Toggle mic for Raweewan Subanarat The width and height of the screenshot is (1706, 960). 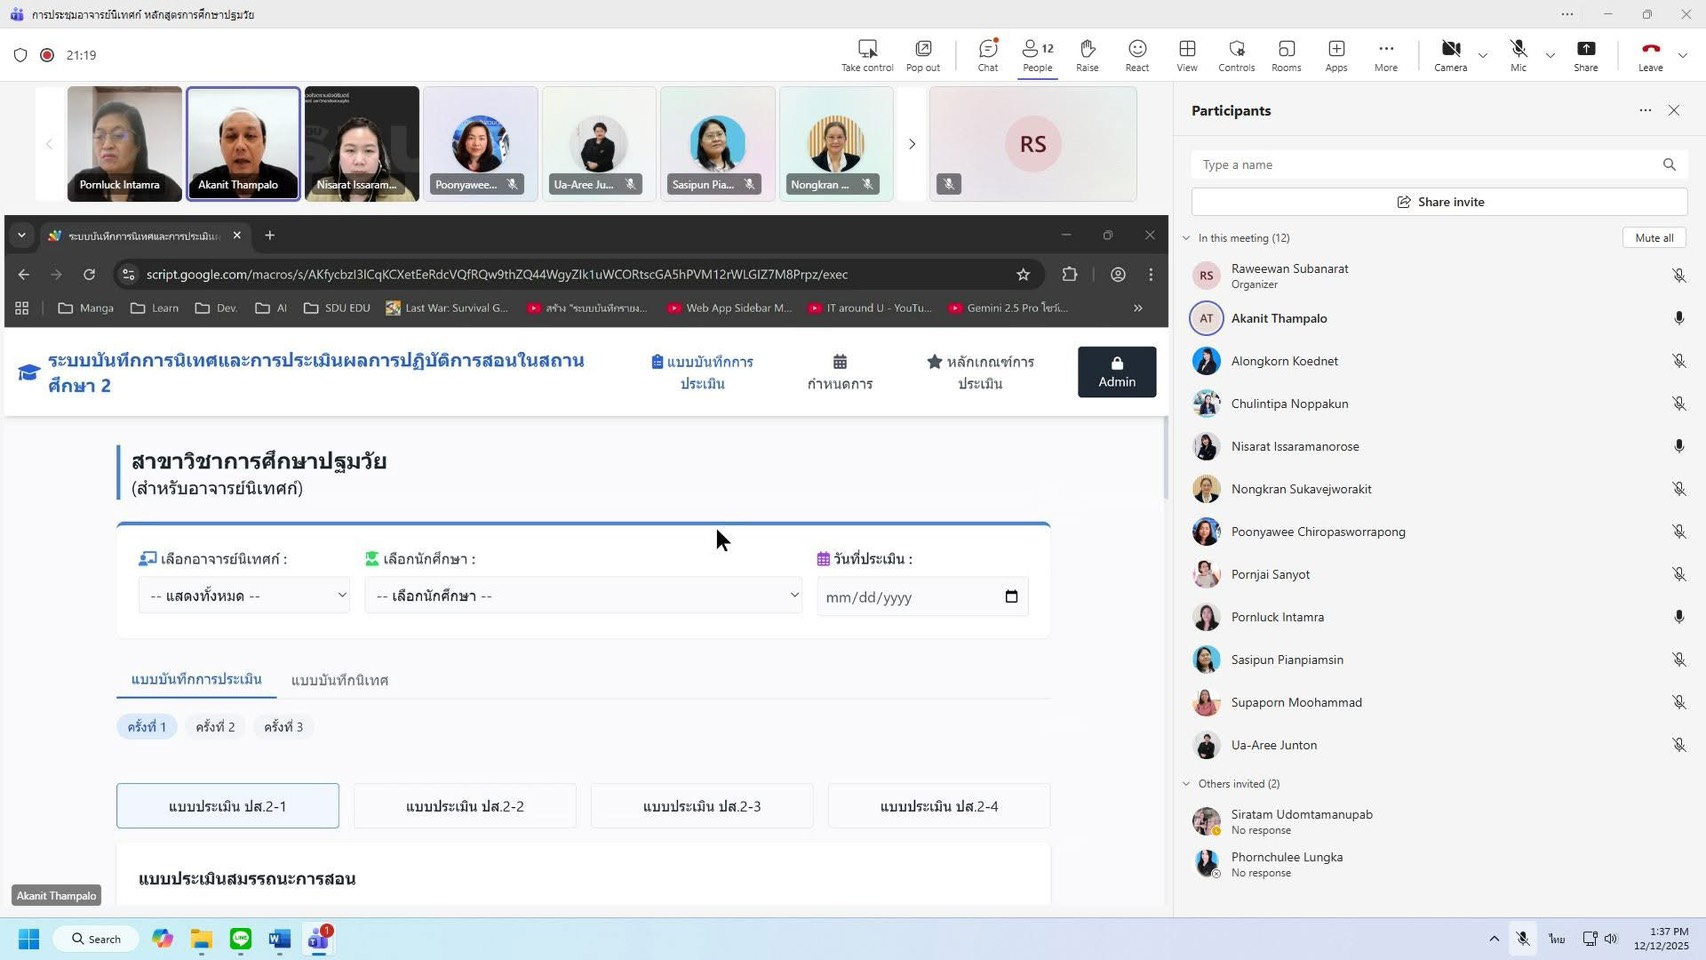(x=1679, y=276)
